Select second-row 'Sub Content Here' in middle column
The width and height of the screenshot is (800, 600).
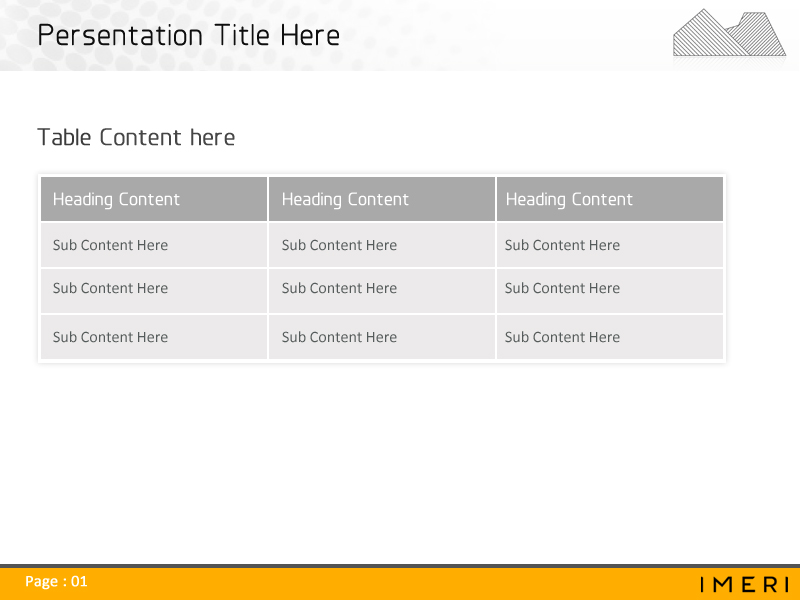339,288
